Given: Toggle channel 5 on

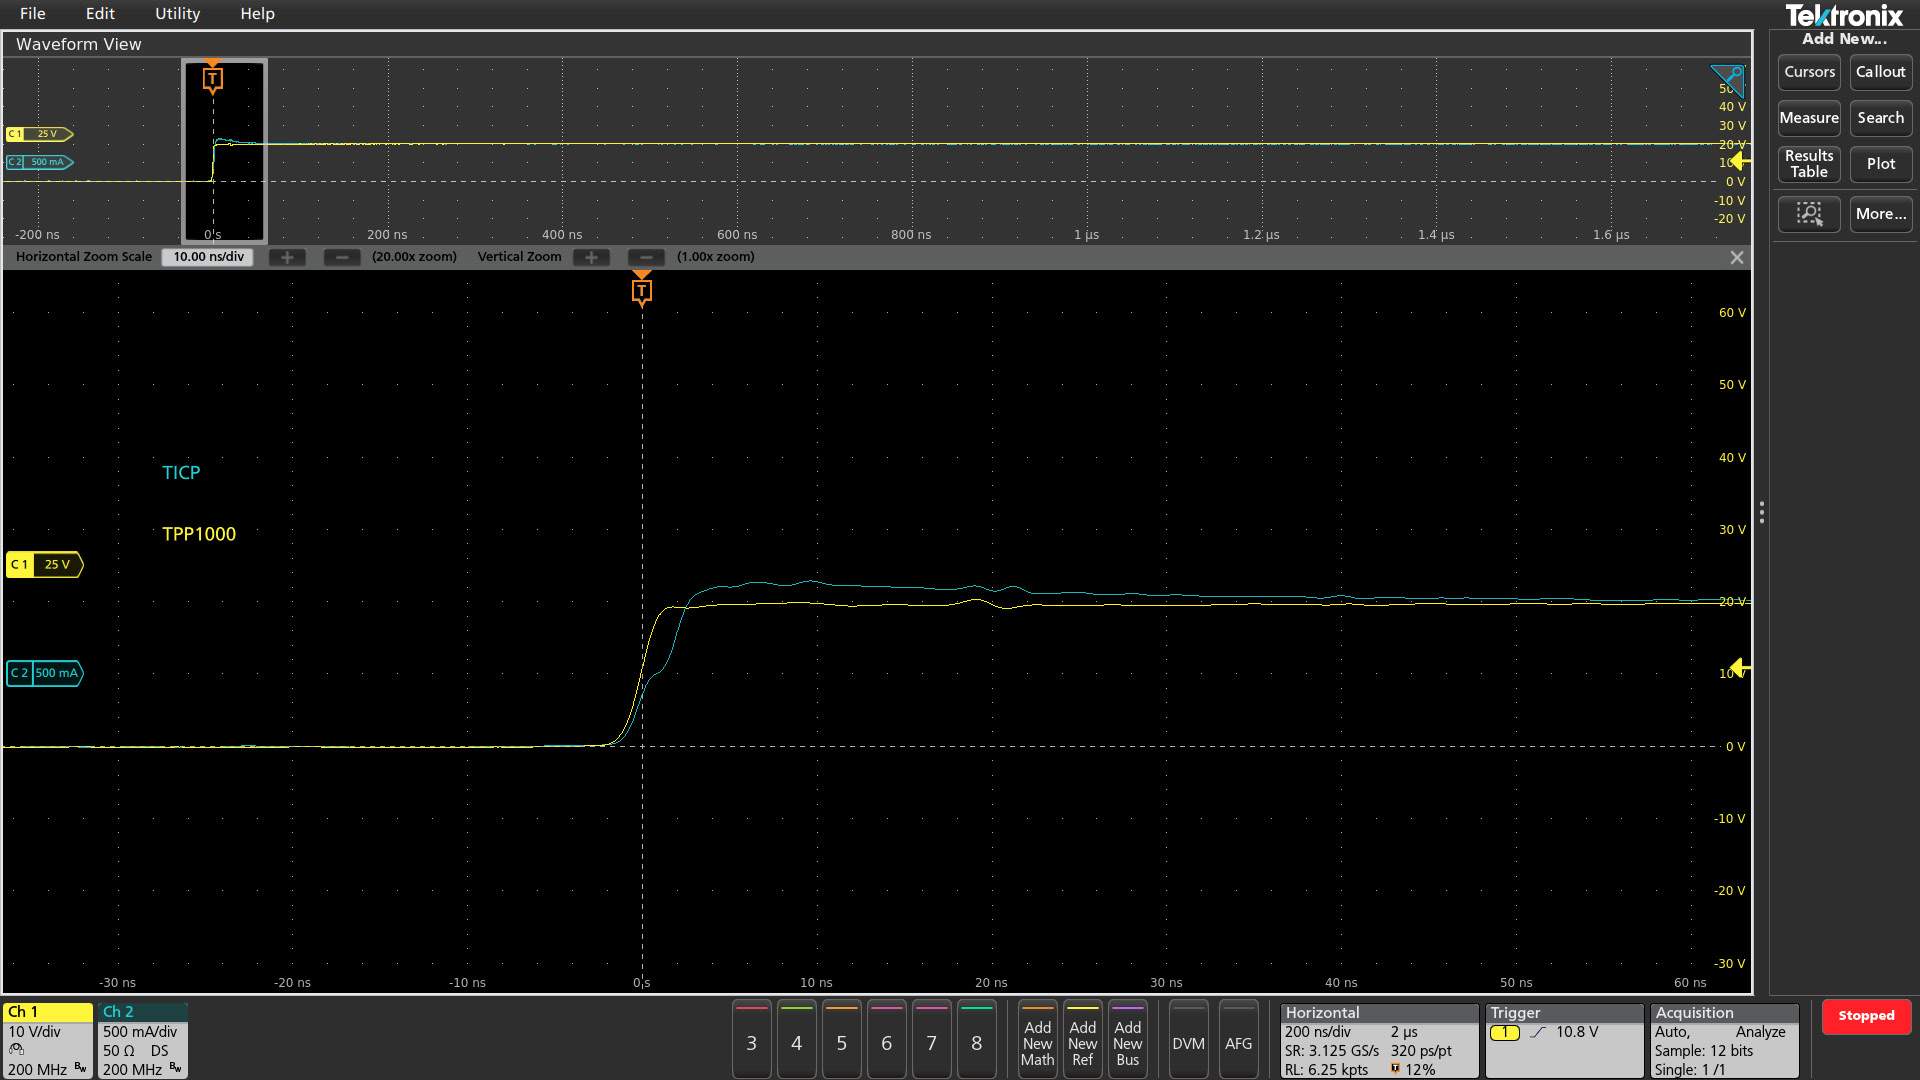Looking at the screenshot, I should pos(841,1042).
